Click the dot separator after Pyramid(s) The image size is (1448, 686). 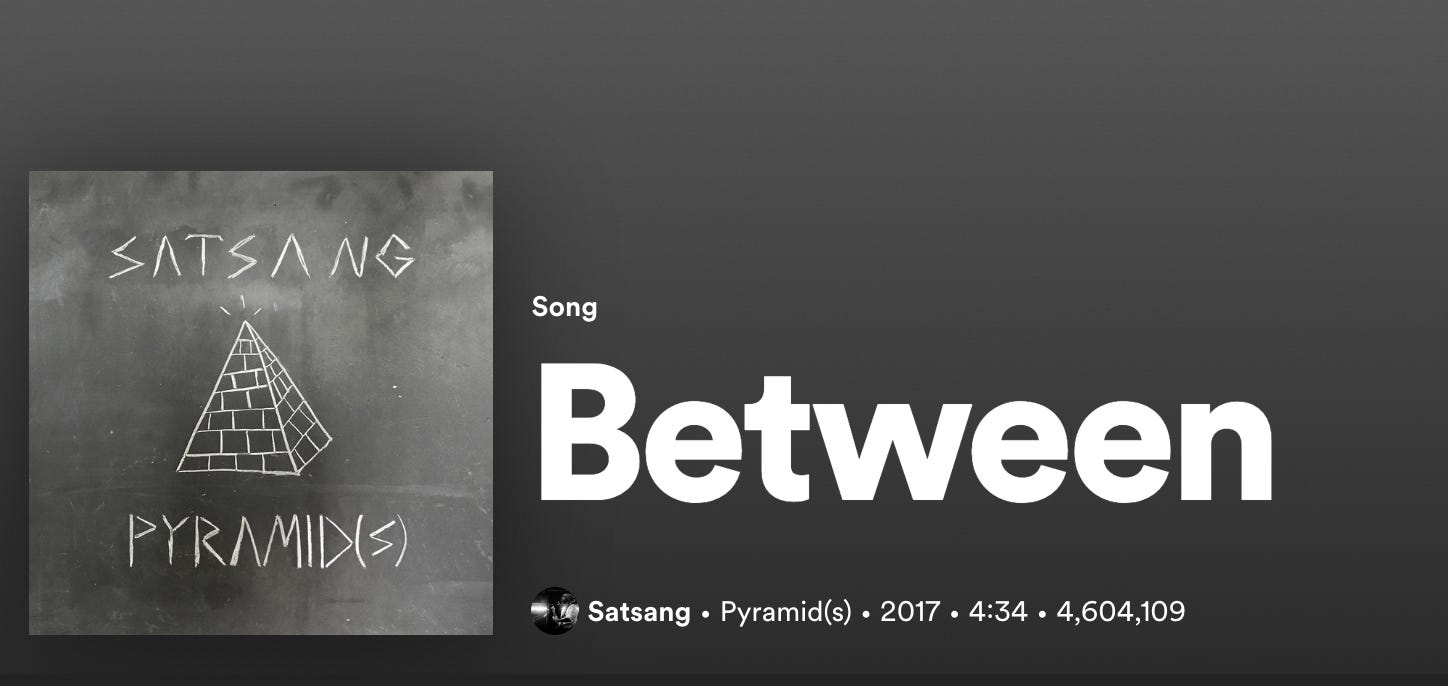click(866, 612)
